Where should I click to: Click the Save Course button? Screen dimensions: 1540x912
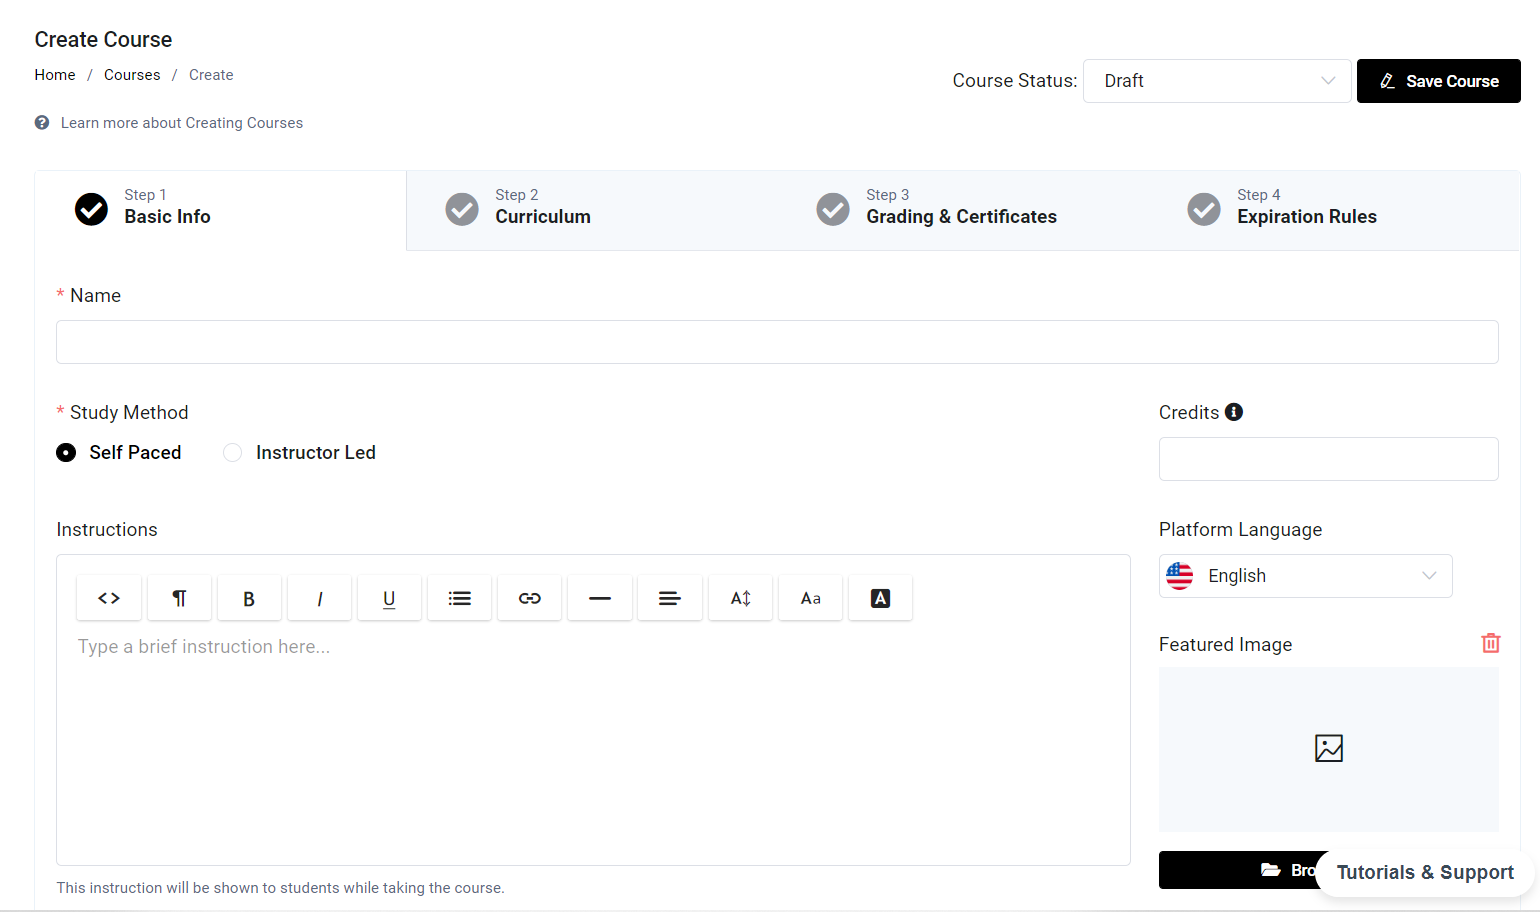click(1438, 81)
